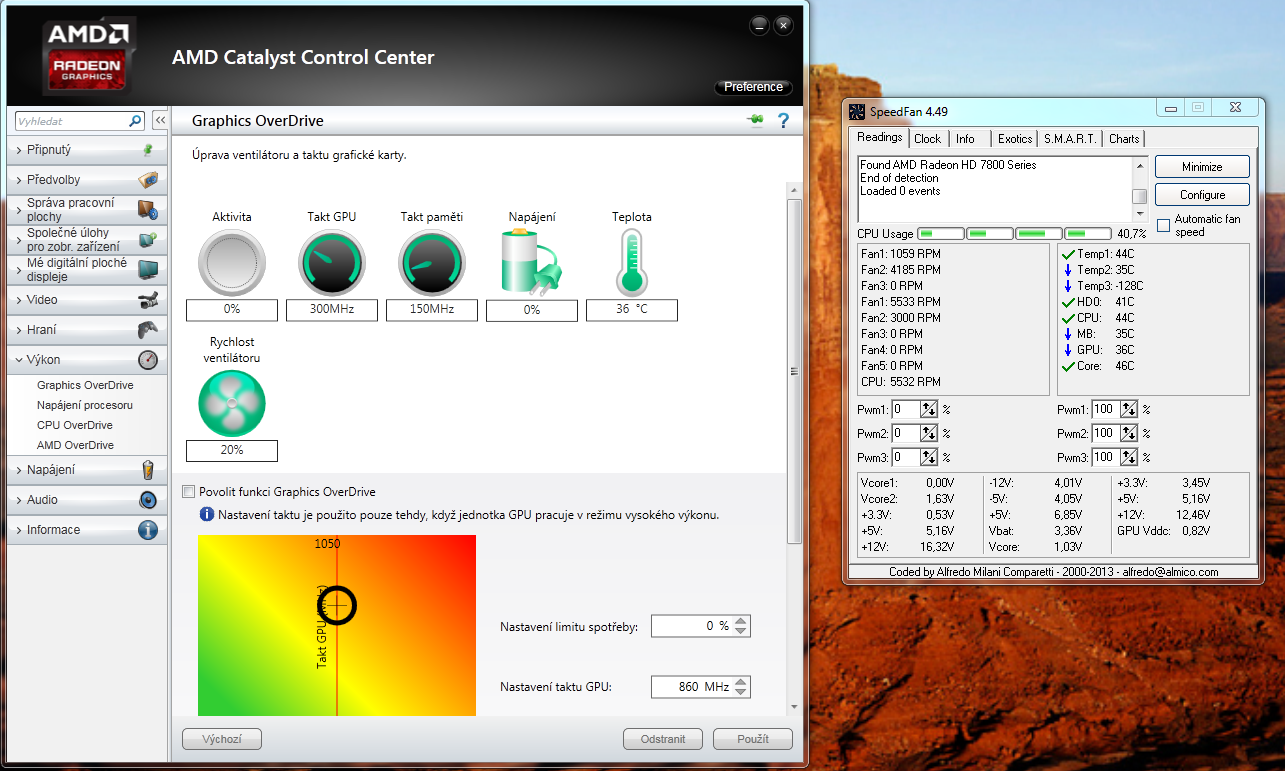This screenshot has width=1285, height=771.
Task: Click the Napájení battery icon in sidebar
Action: click(x=148, y=470)
